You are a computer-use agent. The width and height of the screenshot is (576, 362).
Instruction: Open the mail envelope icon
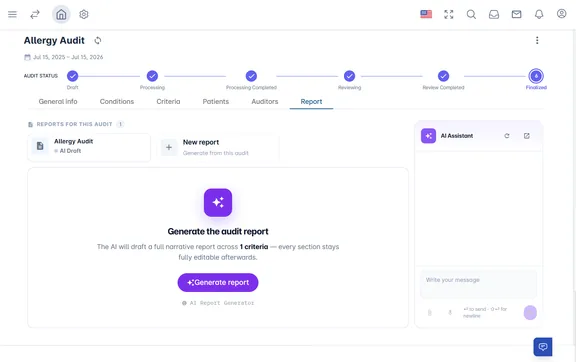(x=516, y=14)
